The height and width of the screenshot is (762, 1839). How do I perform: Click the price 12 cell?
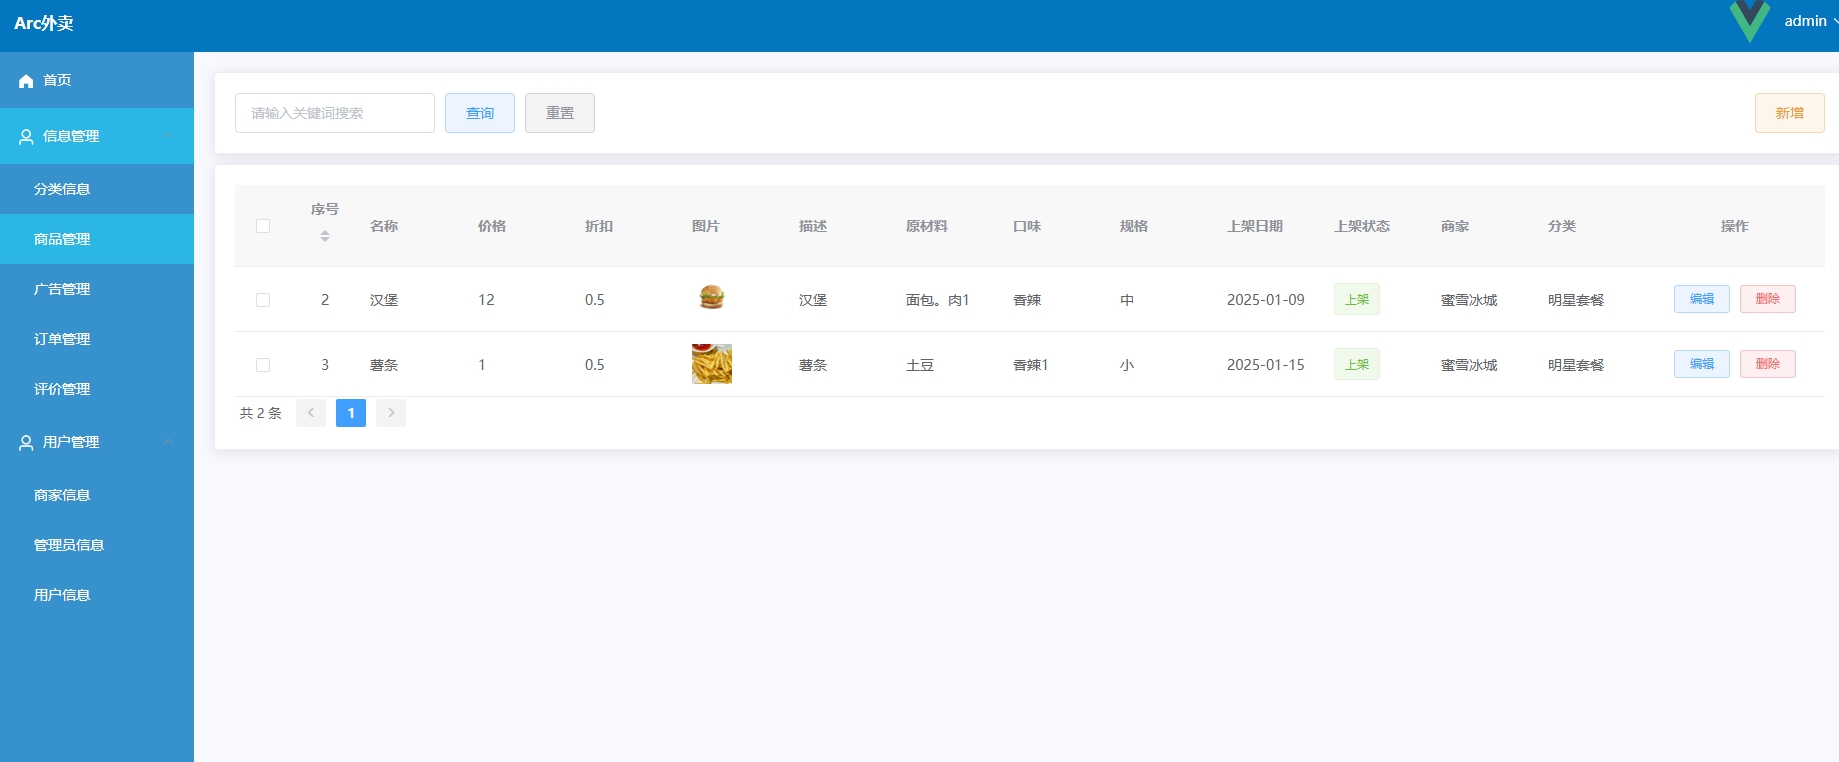tap(486, 300)
